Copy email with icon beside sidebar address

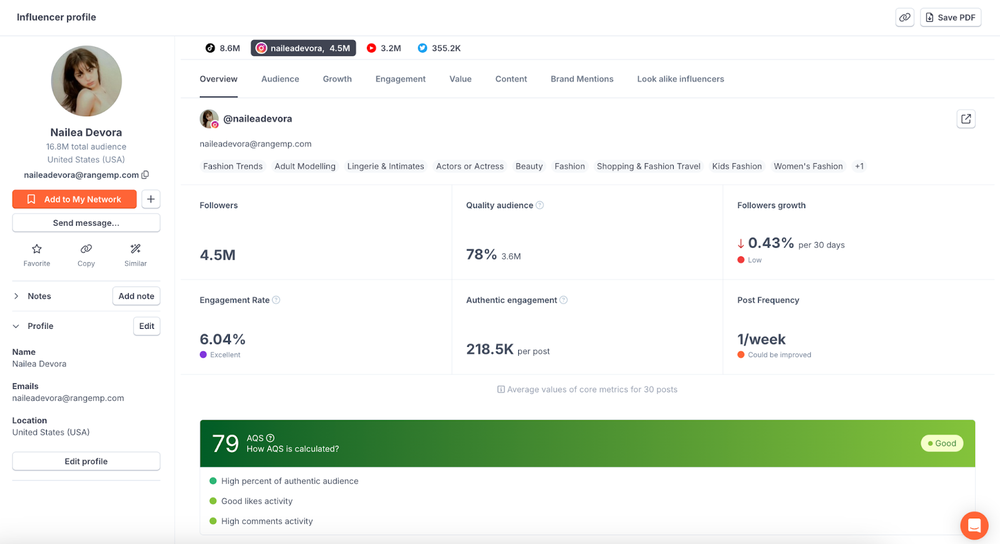tap(145, 175)
